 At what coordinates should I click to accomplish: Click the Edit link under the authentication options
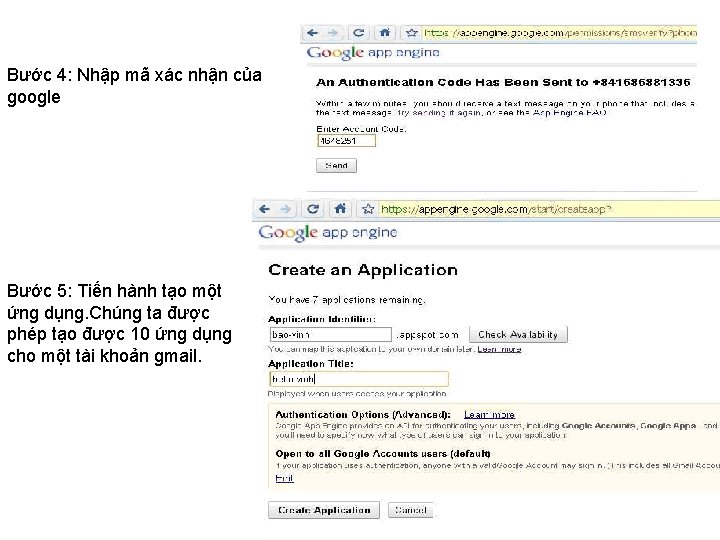point(284,478)
